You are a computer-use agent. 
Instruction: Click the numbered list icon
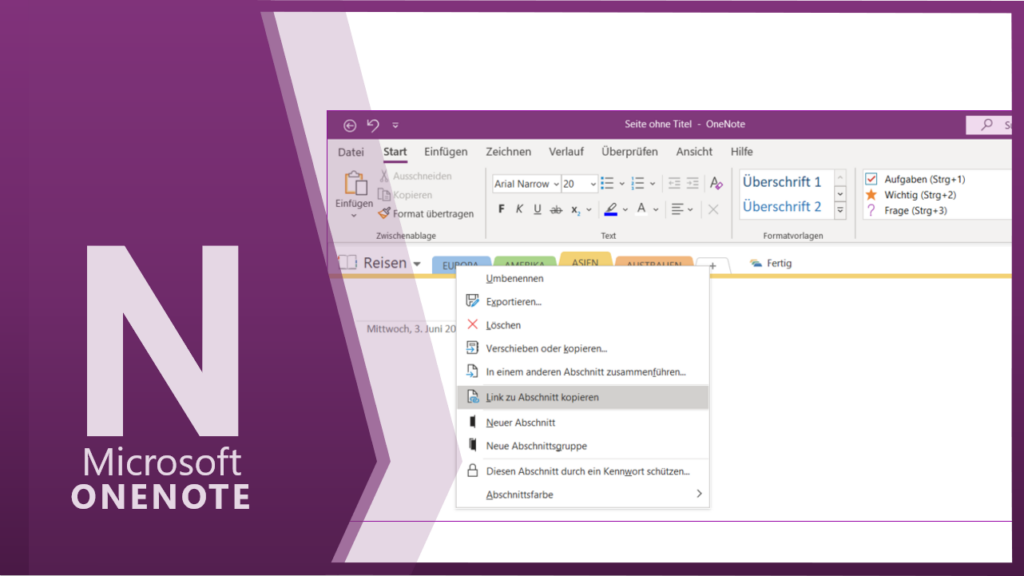coord(637,184)
